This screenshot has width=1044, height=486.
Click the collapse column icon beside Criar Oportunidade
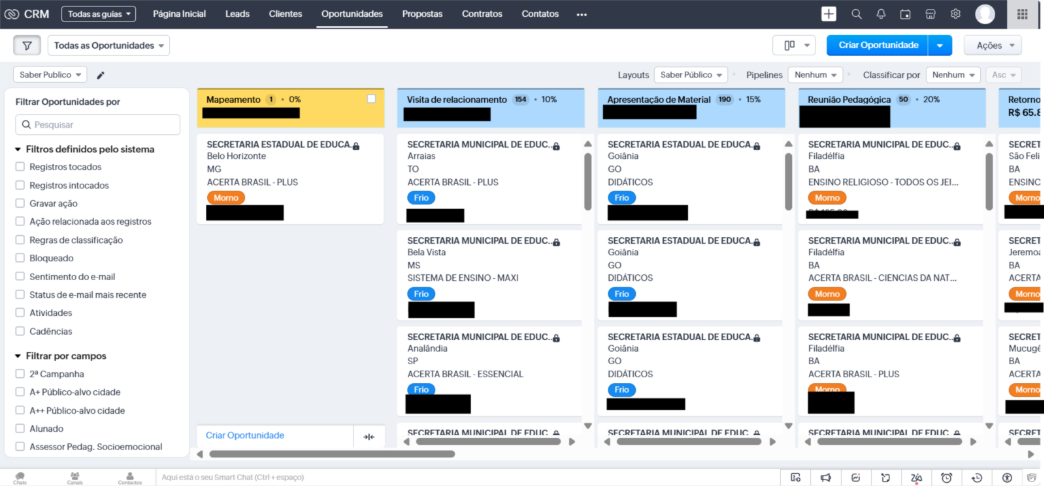point(370,437)
